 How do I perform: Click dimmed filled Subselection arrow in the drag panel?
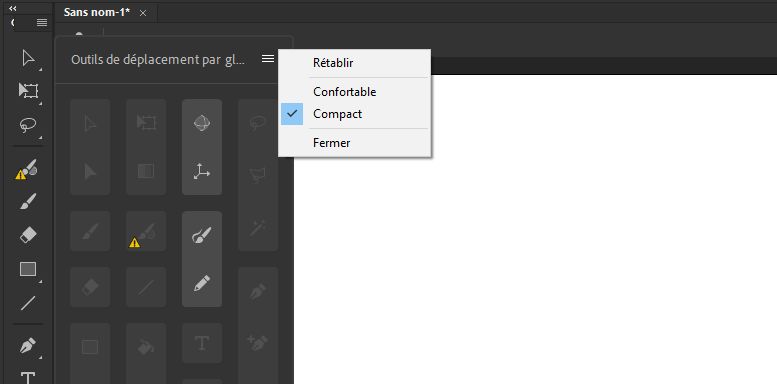click(x=90, y=171)
